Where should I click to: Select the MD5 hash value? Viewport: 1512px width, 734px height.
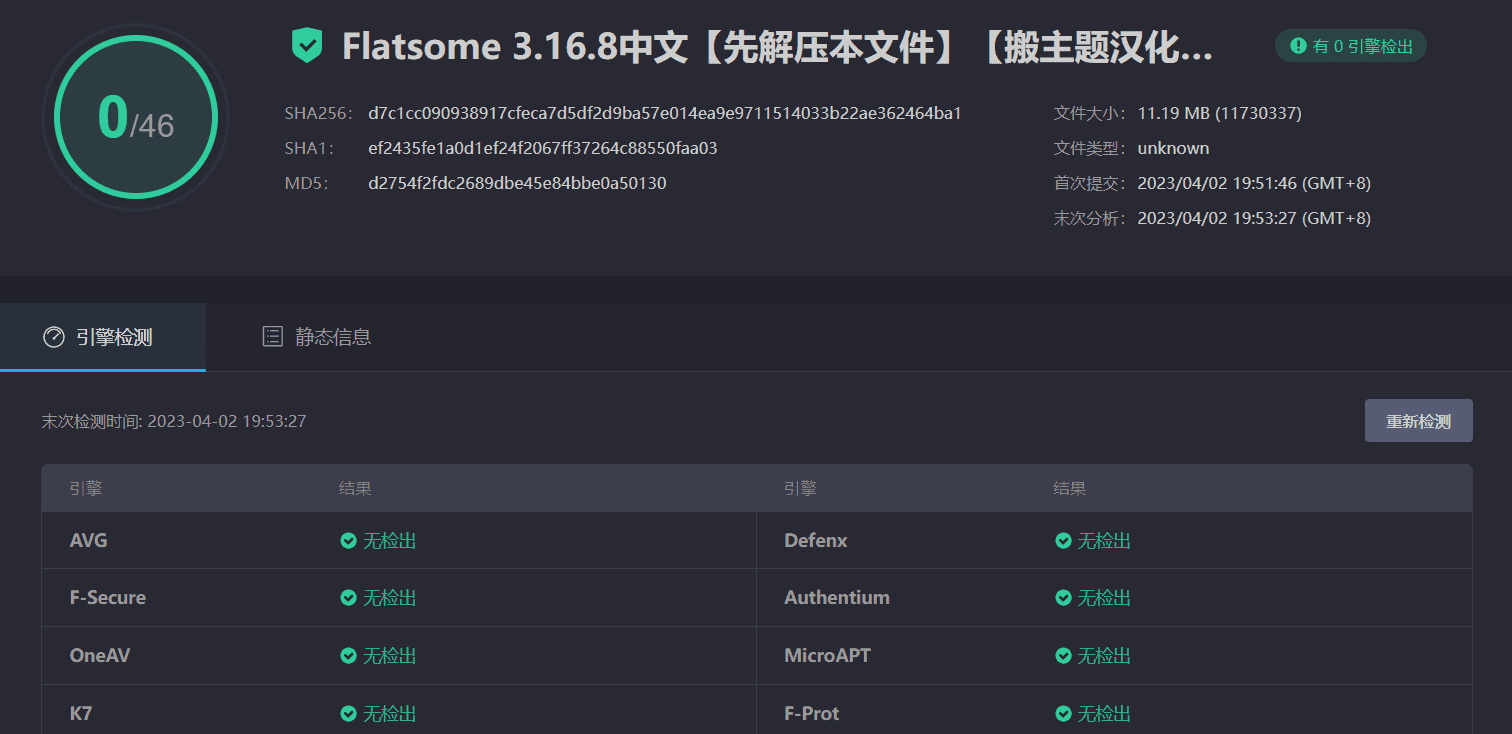[x=517, y=183]
